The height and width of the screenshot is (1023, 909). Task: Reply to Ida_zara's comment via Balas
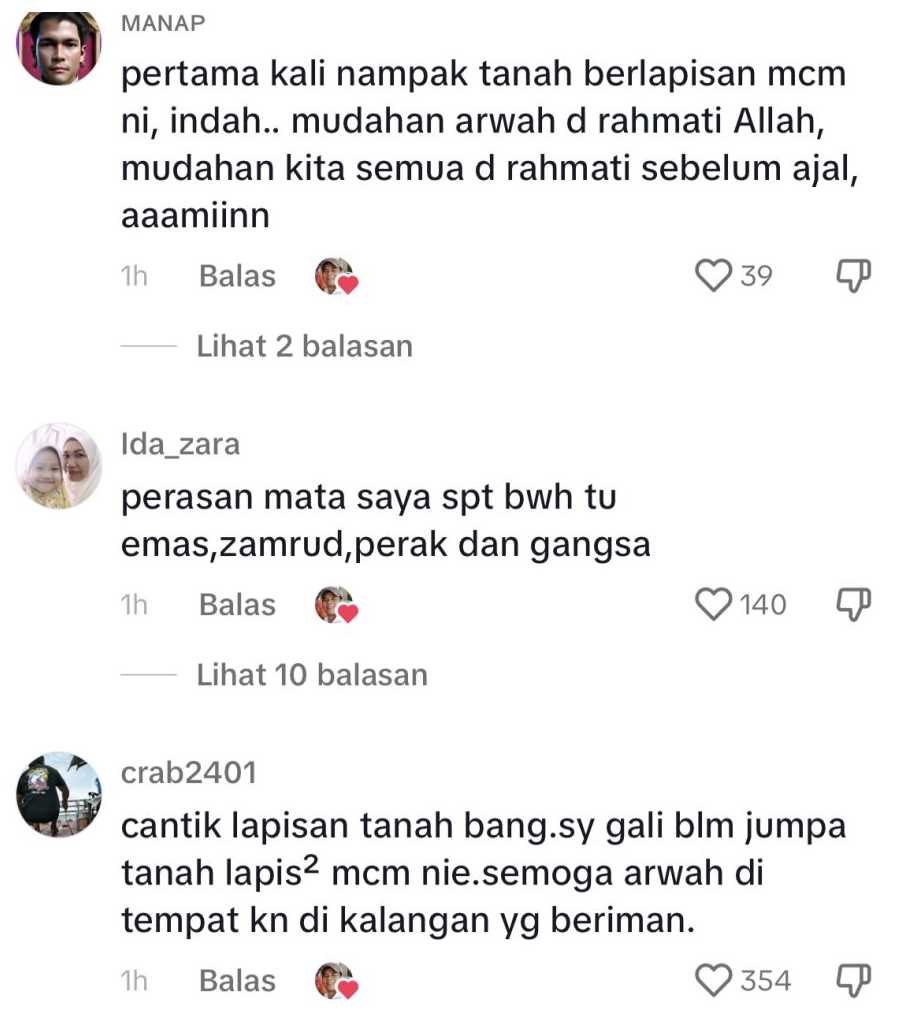[238, 605]
